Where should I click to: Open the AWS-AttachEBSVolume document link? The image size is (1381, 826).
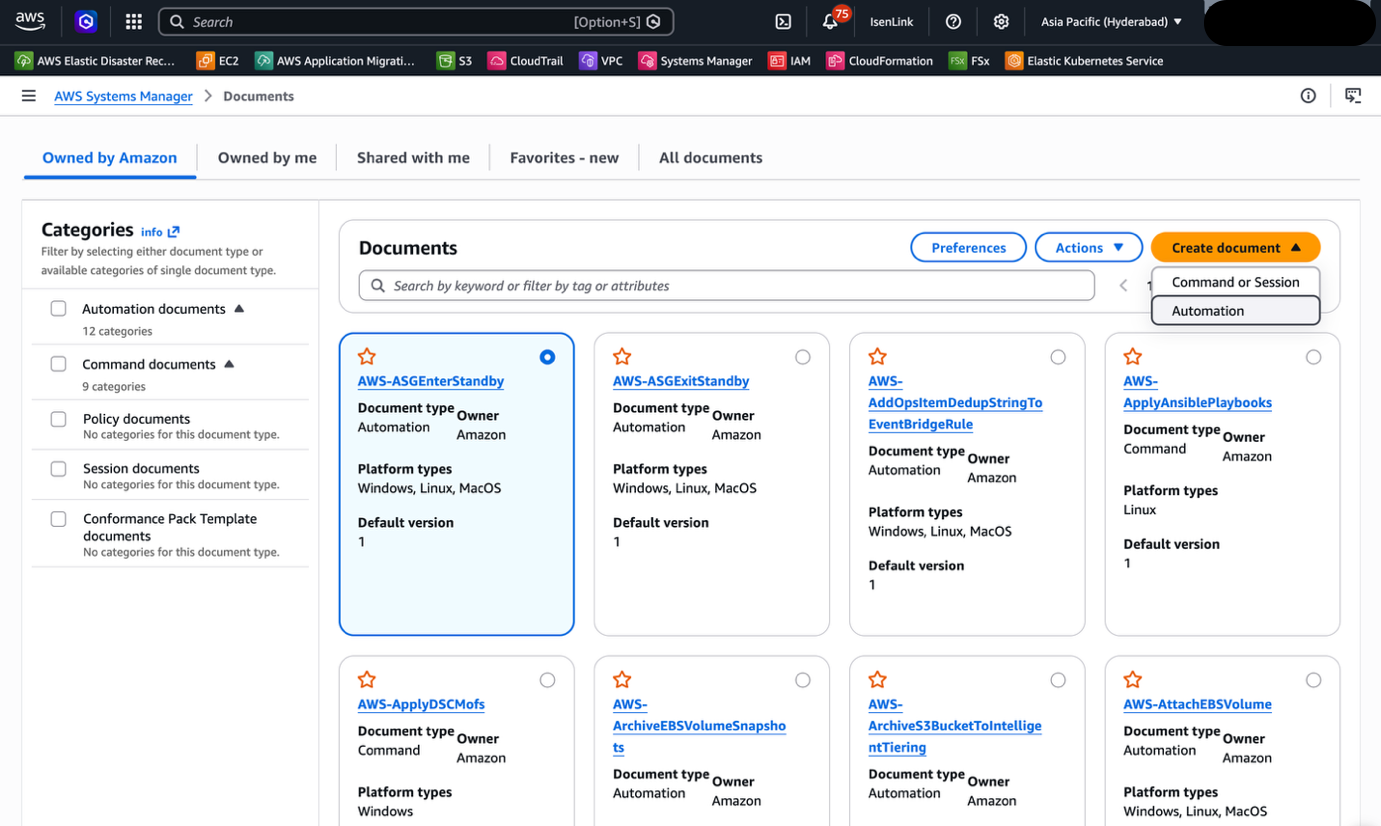coord(1197,704)
